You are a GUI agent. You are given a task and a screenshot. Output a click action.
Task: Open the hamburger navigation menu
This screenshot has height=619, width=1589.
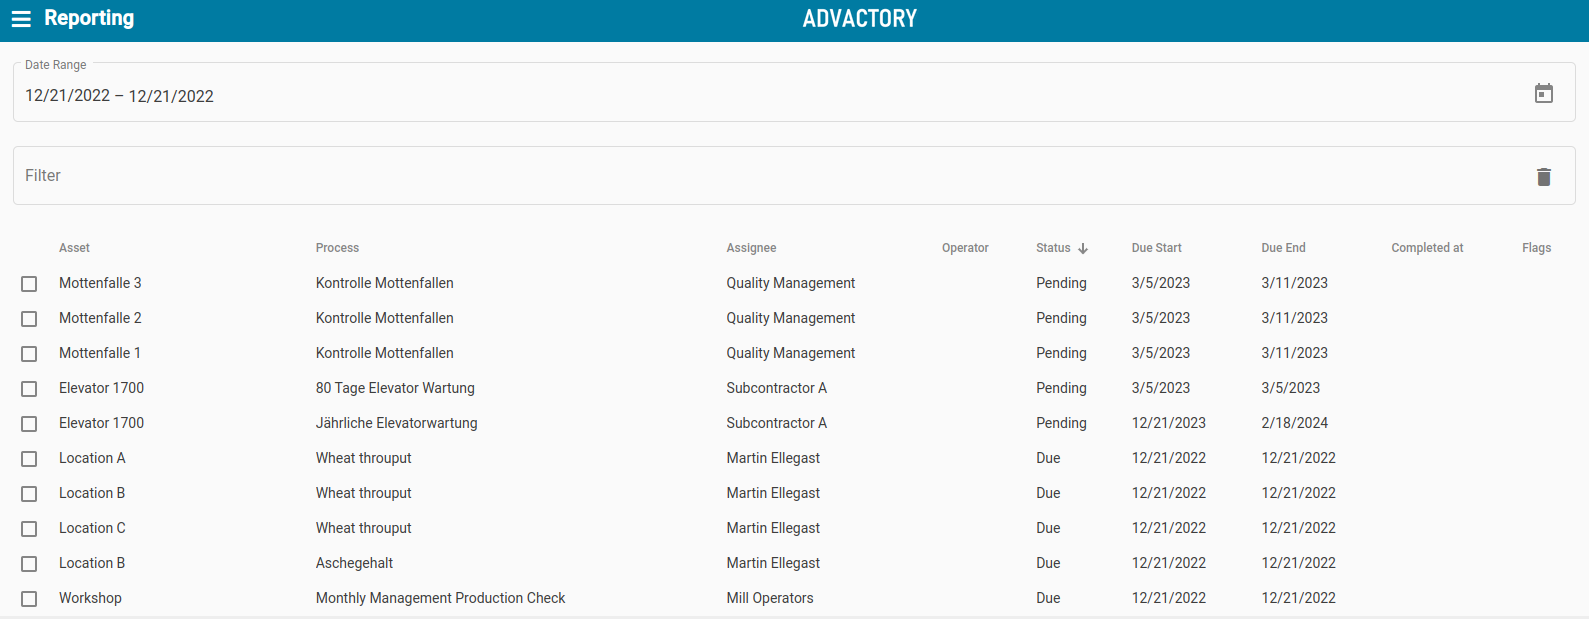21,19
